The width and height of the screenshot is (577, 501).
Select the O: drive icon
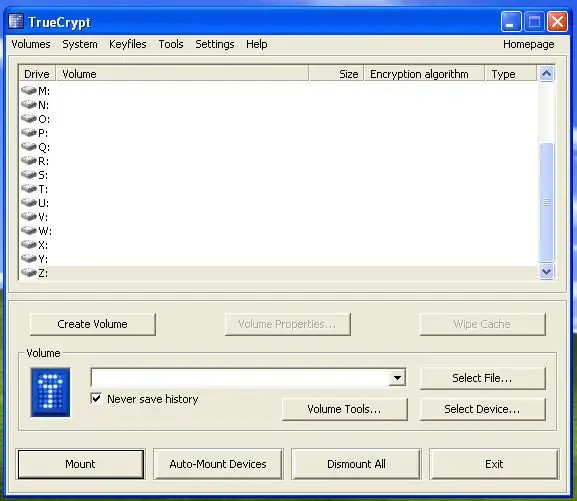click(x=29, y=119)
